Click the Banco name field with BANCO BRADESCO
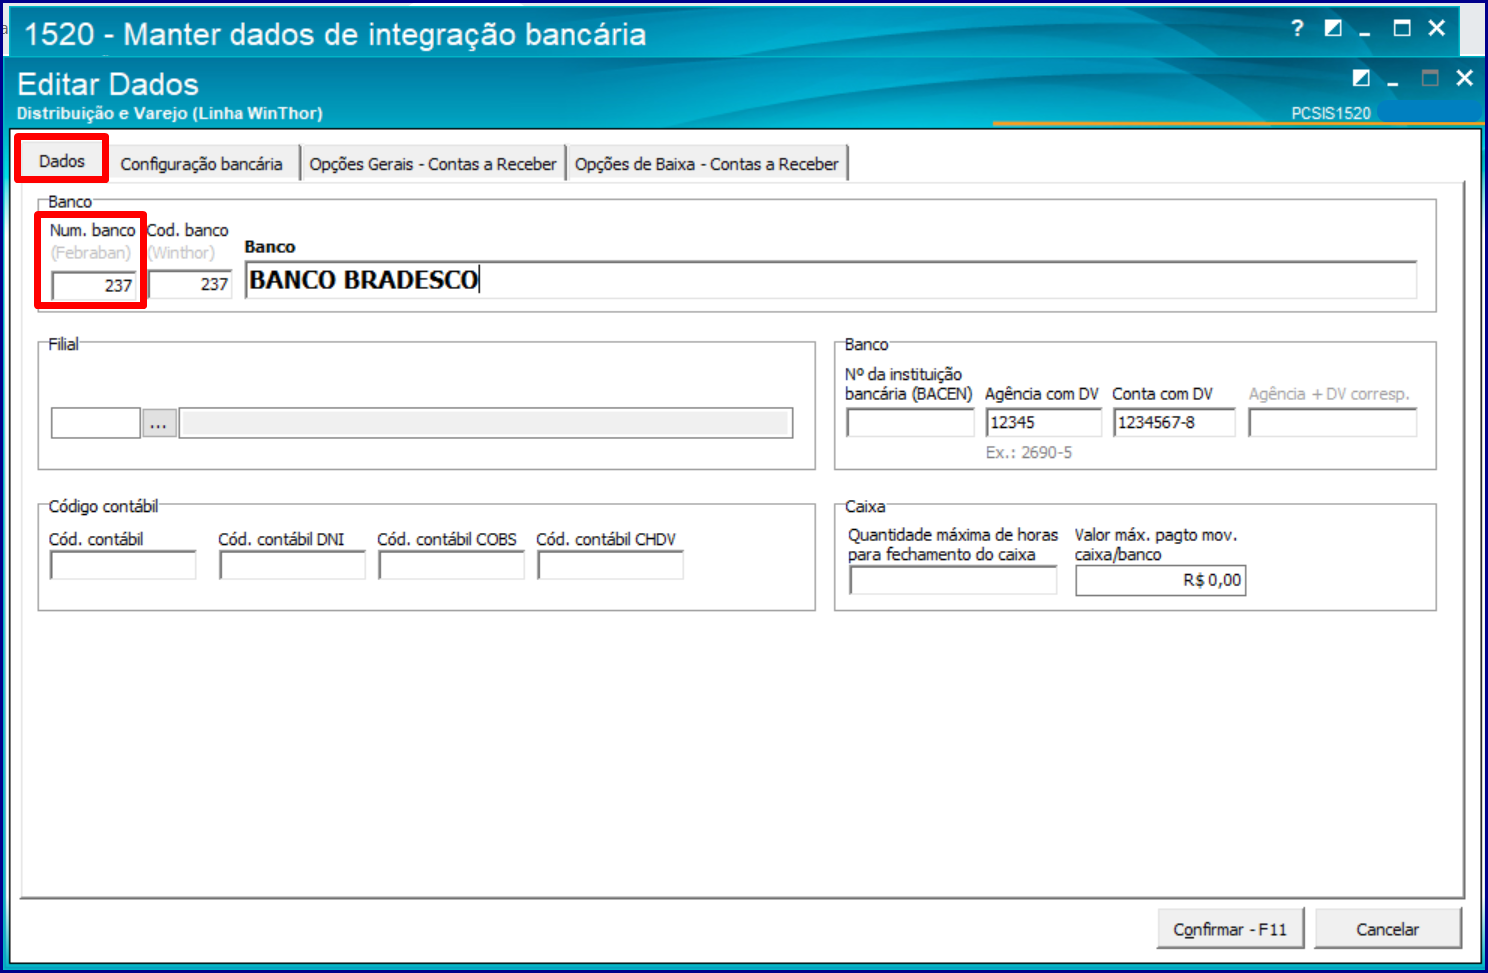 click(x=831, y=280)
